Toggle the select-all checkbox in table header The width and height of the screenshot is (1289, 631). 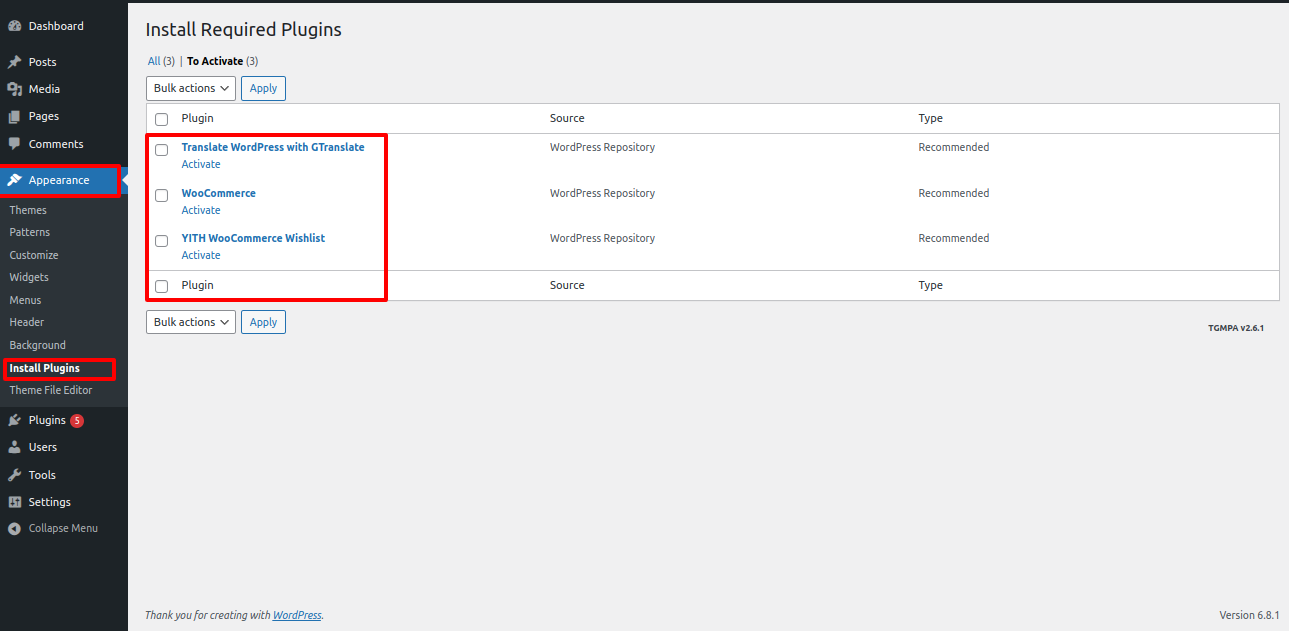click(x=162, y=119)
